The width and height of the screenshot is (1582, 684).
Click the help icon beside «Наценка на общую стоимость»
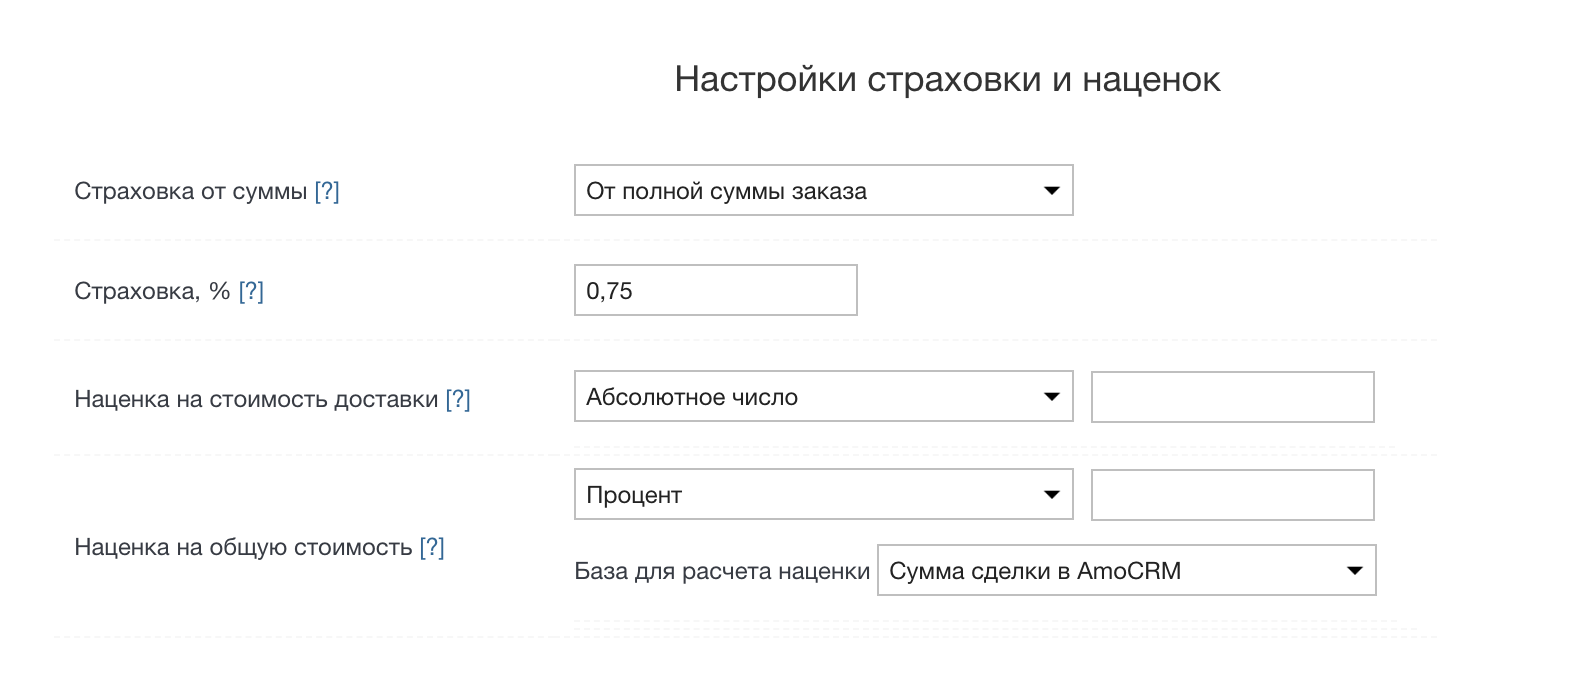point(433,548)
